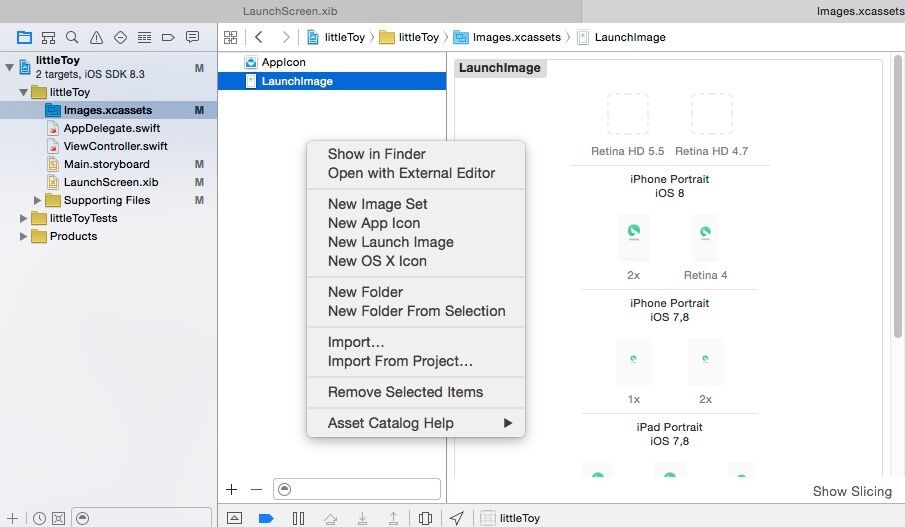Expand the Supporting Files folder
The image size is (905, 527).
(x=37, y=200)
